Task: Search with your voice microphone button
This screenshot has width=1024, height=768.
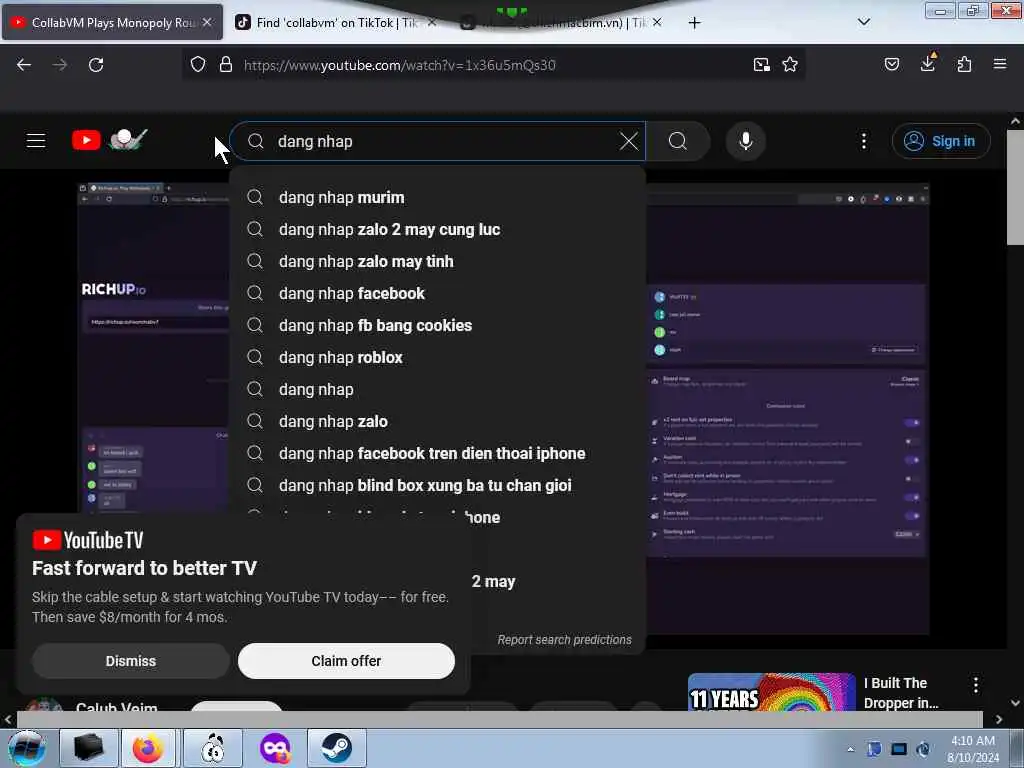Action: [746, 141]
